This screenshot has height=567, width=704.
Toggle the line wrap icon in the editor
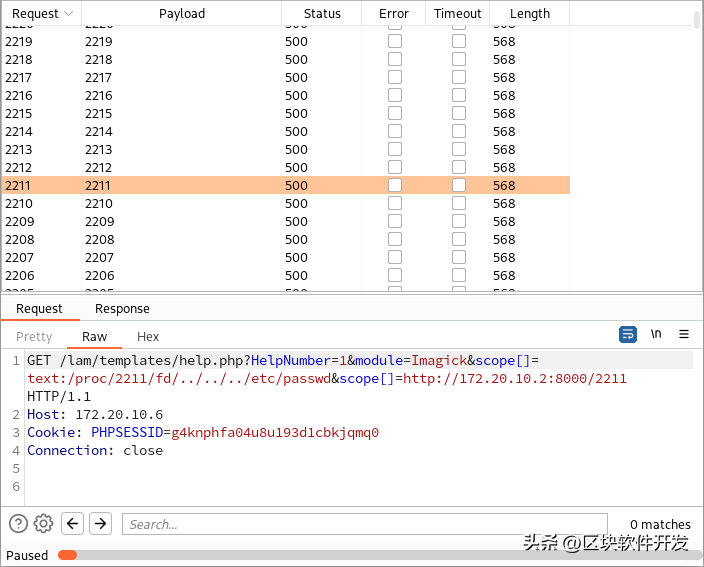(627, 334)
